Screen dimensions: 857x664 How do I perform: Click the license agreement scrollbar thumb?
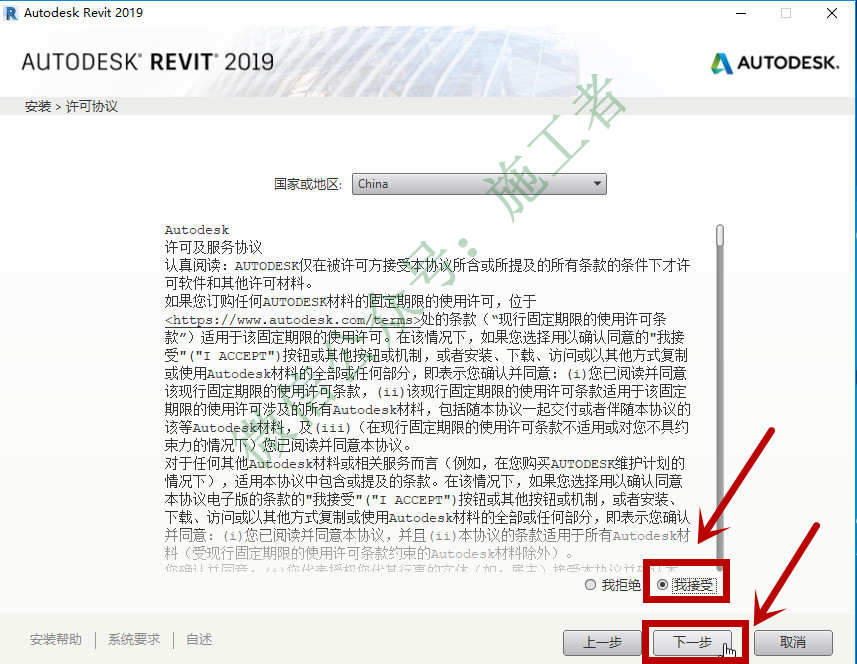point(720,235)
